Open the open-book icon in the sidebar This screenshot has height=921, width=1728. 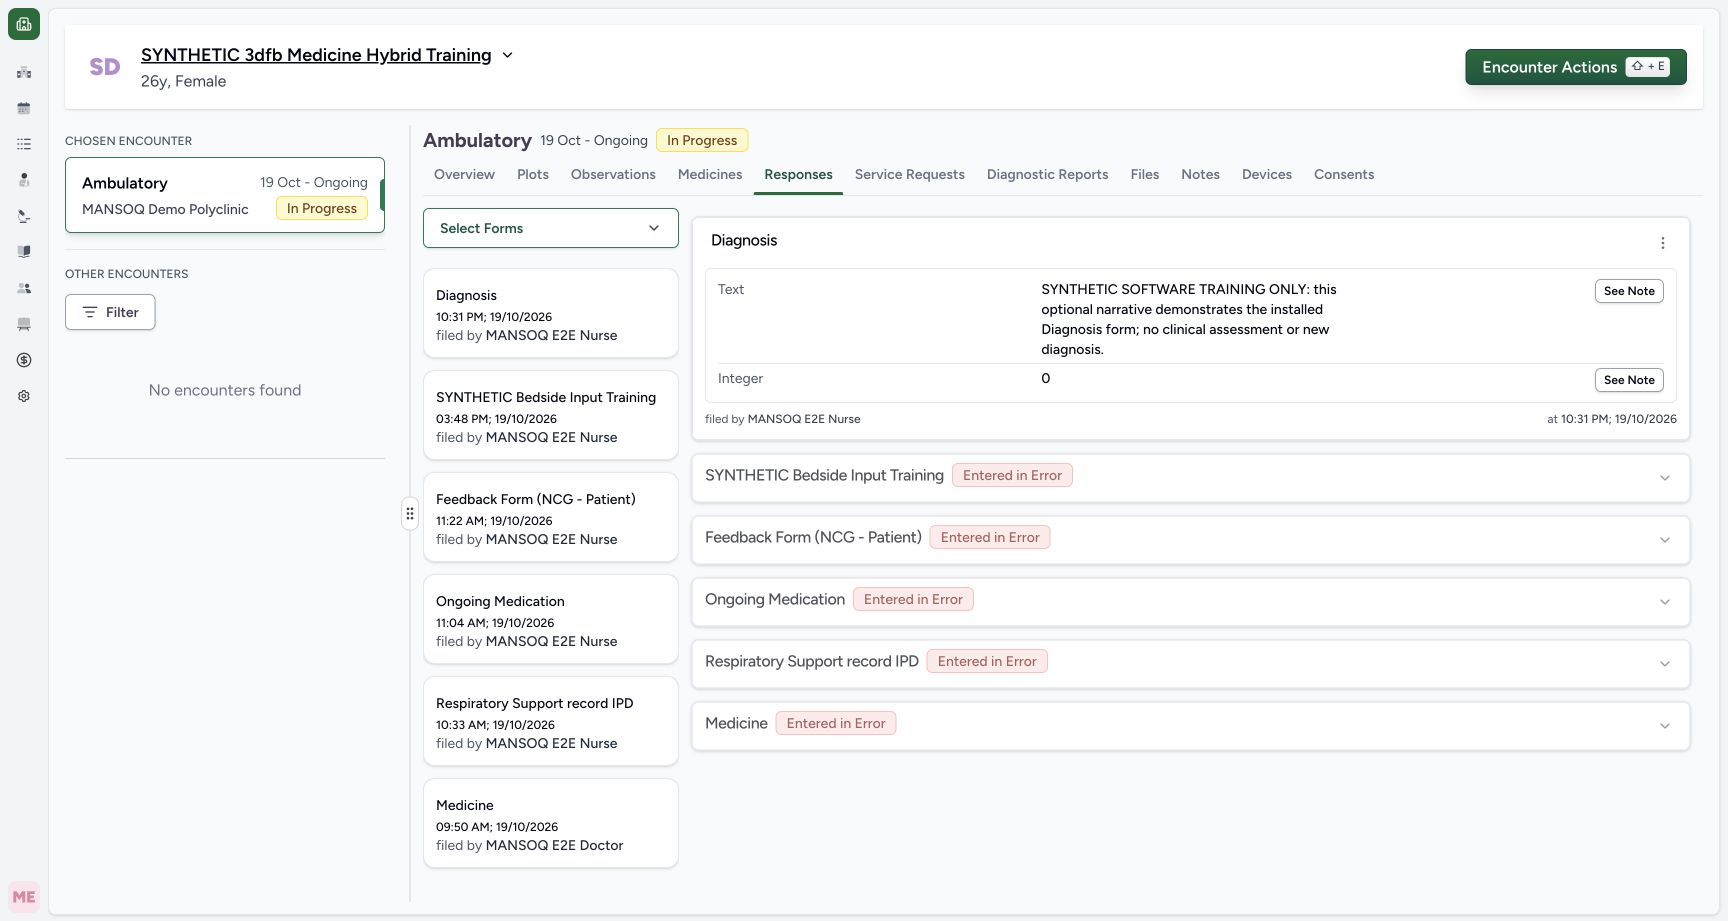pyautogui.click(x=24, y=252)
